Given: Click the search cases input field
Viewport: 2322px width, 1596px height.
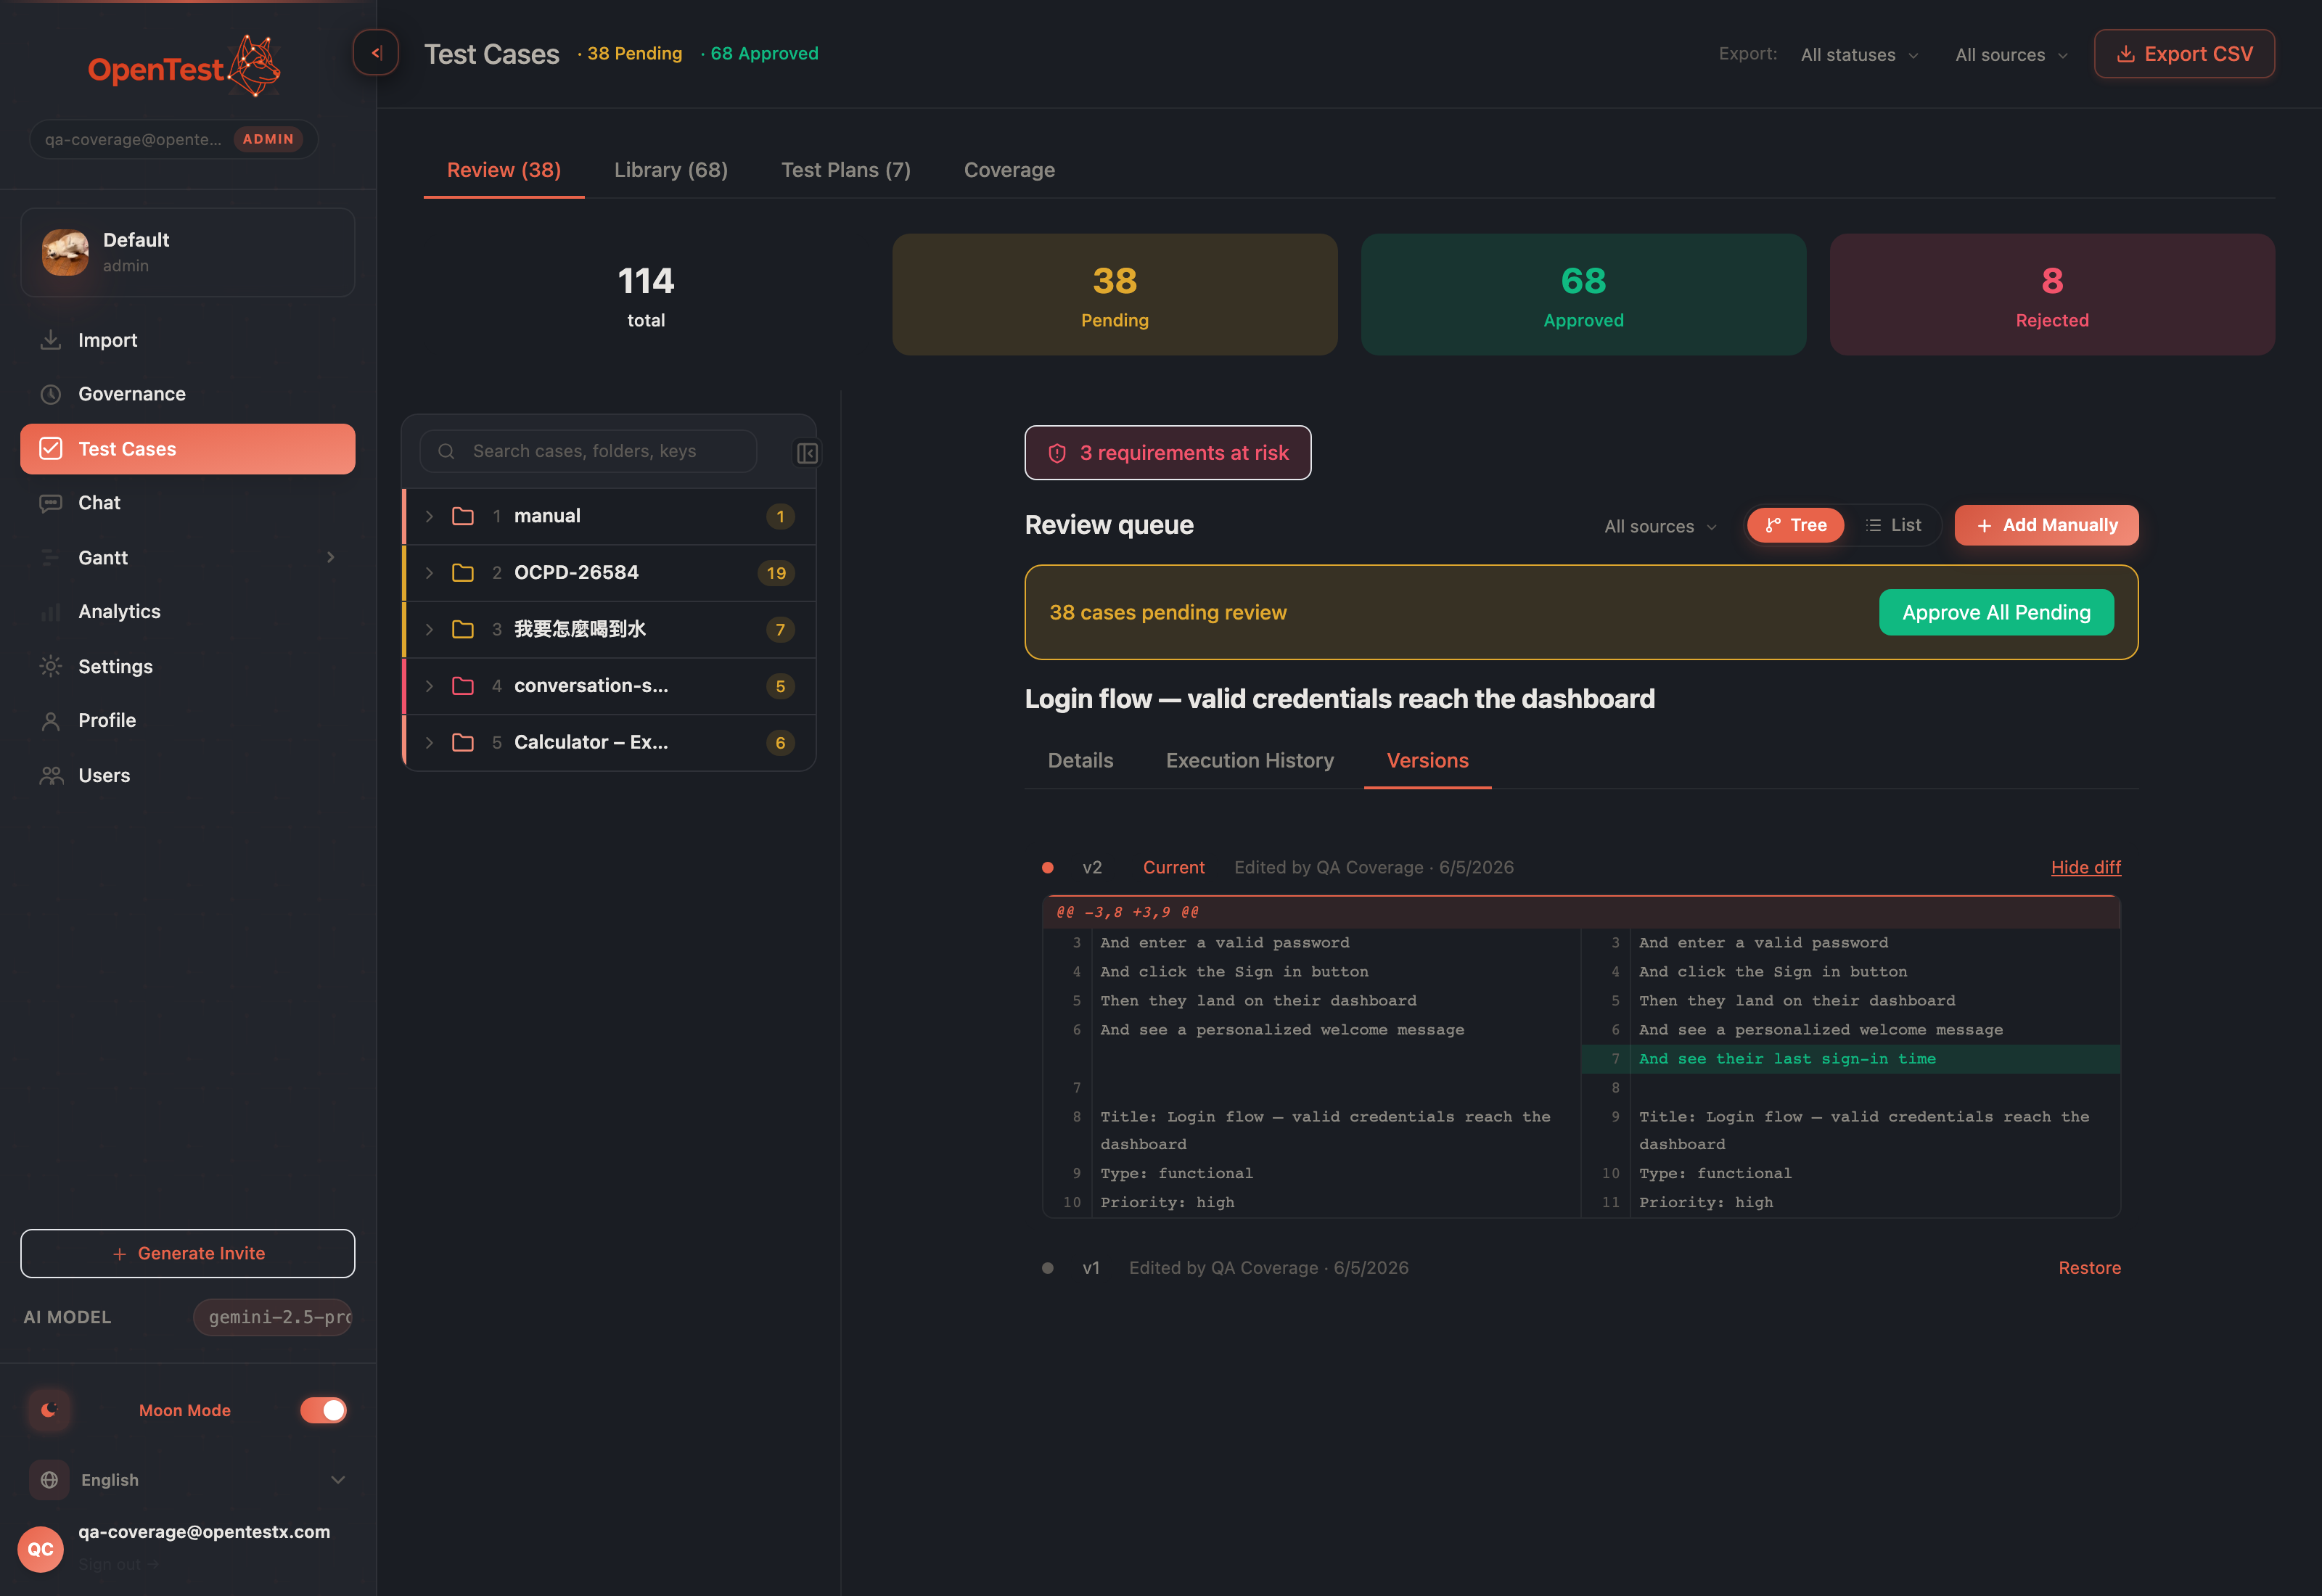Looking at the screenshot, I should [x=588, y=451].
